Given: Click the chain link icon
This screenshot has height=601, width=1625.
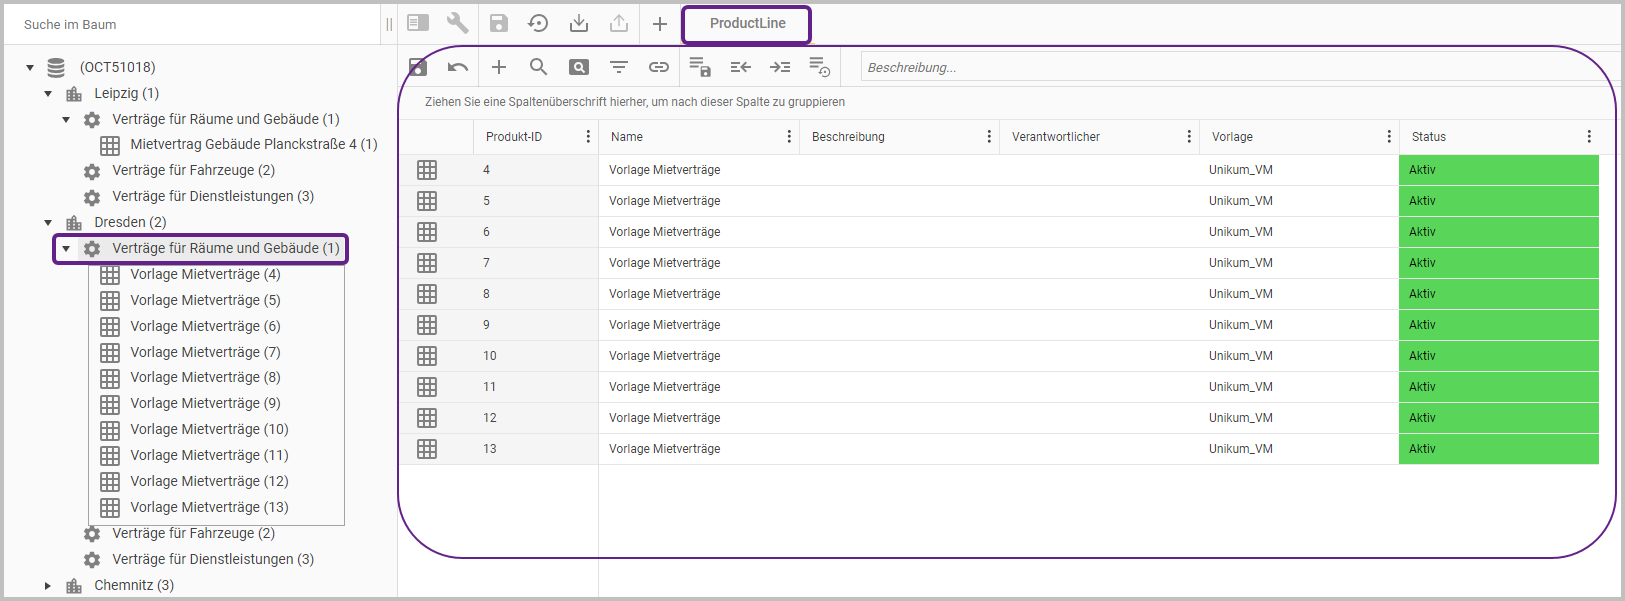Looking at the screenshot, I should coord(659,67).
